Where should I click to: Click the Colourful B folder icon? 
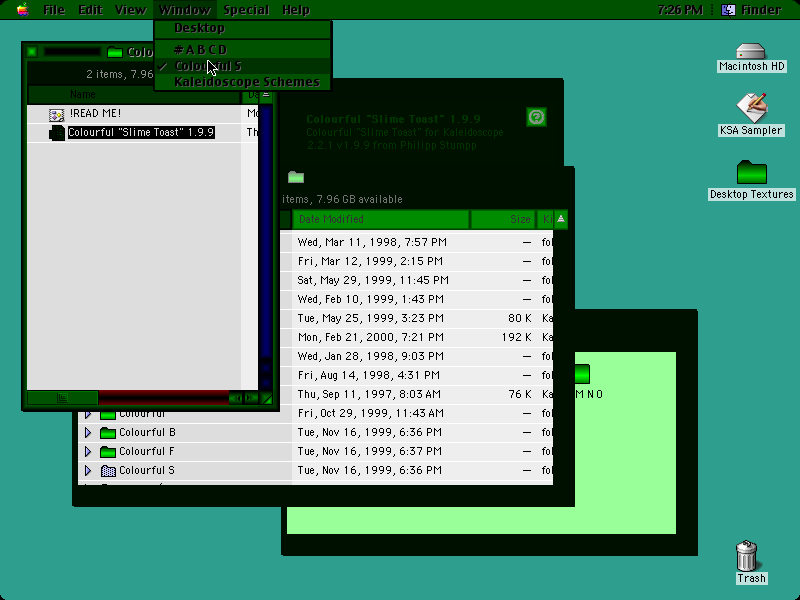(x=108, y=433)
